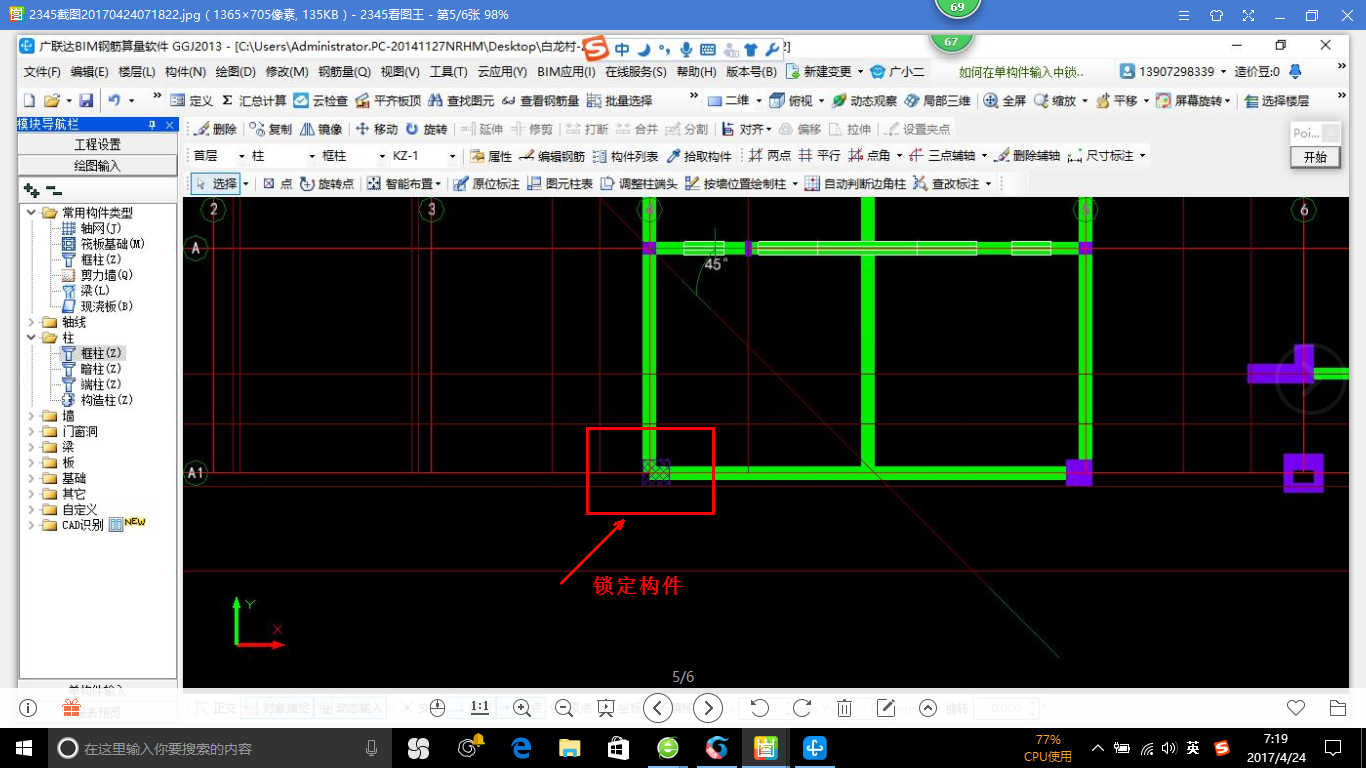This screenshot has height=768, width=1366.
Task: Click the Undo arrow icon
Action: pos(115,101)
